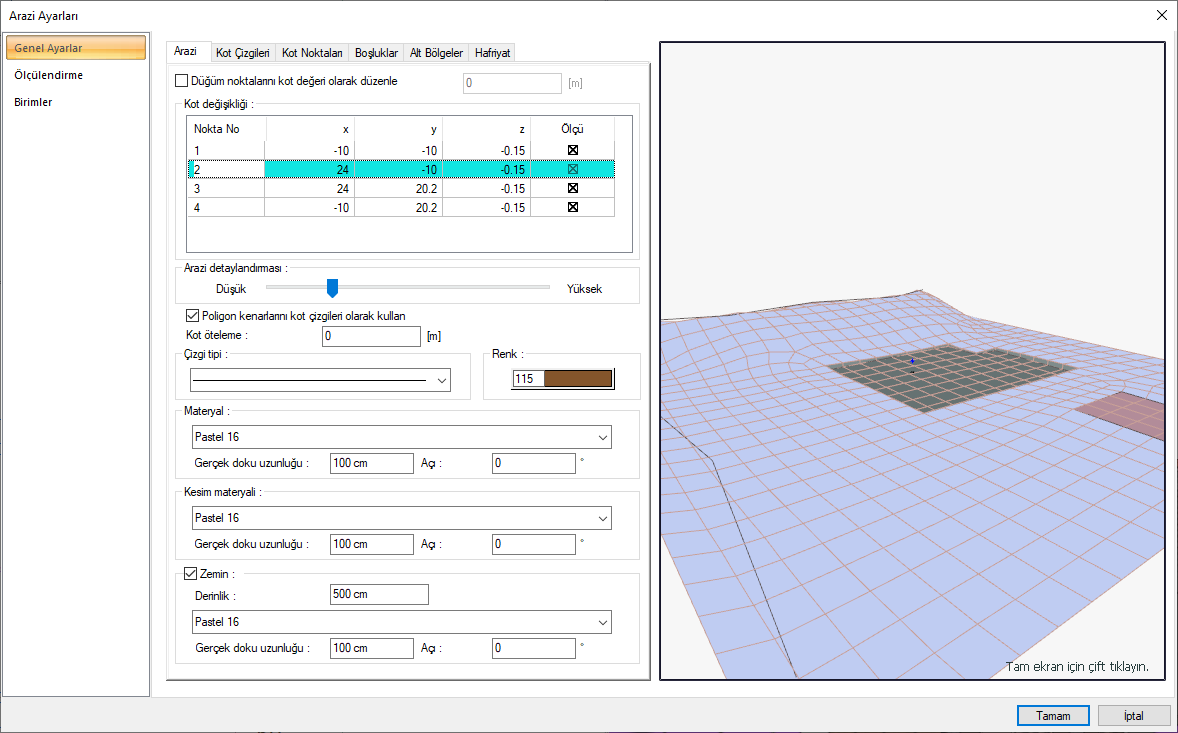Enable Düğüm noktalarını kot değeri olarak düzenle
The width and height of the screenshot is (1178, 733).
182,82
